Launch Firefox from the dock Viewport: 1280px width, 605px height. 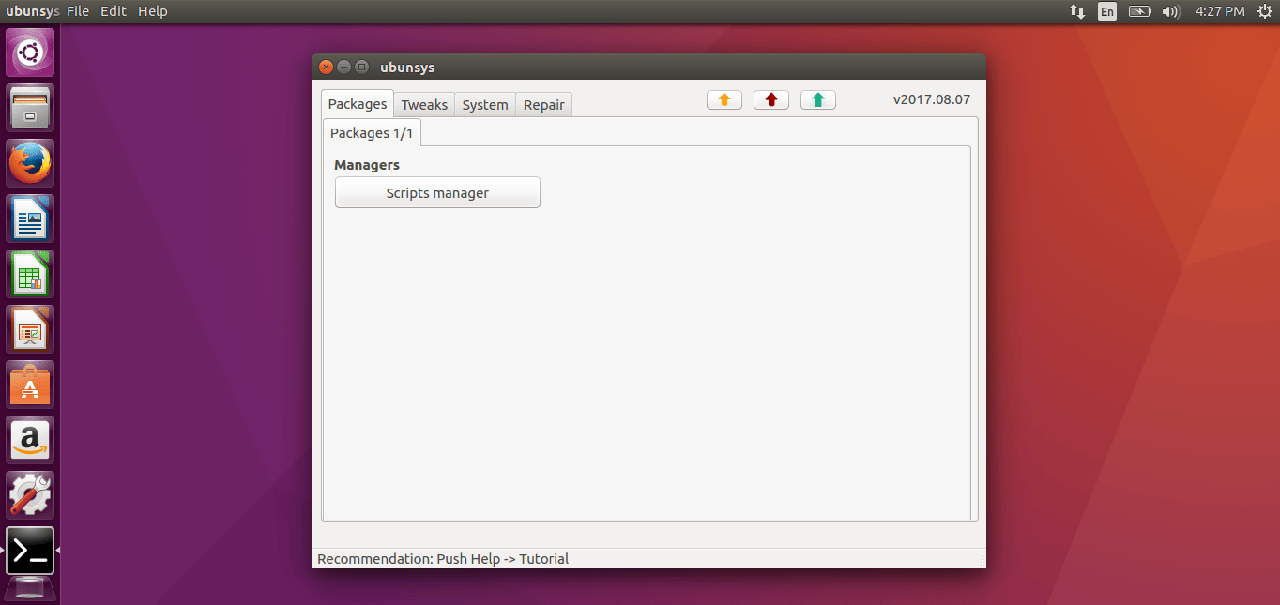tap(30, 163)
